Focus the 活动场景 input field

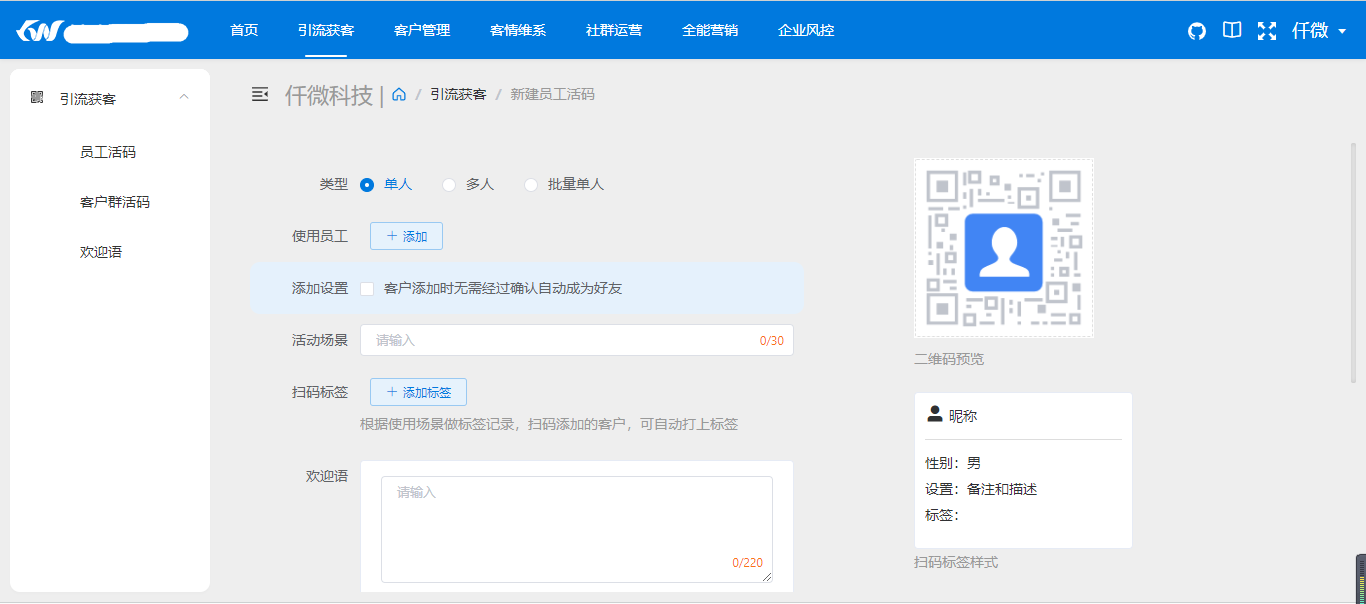[x=577, y=340]
